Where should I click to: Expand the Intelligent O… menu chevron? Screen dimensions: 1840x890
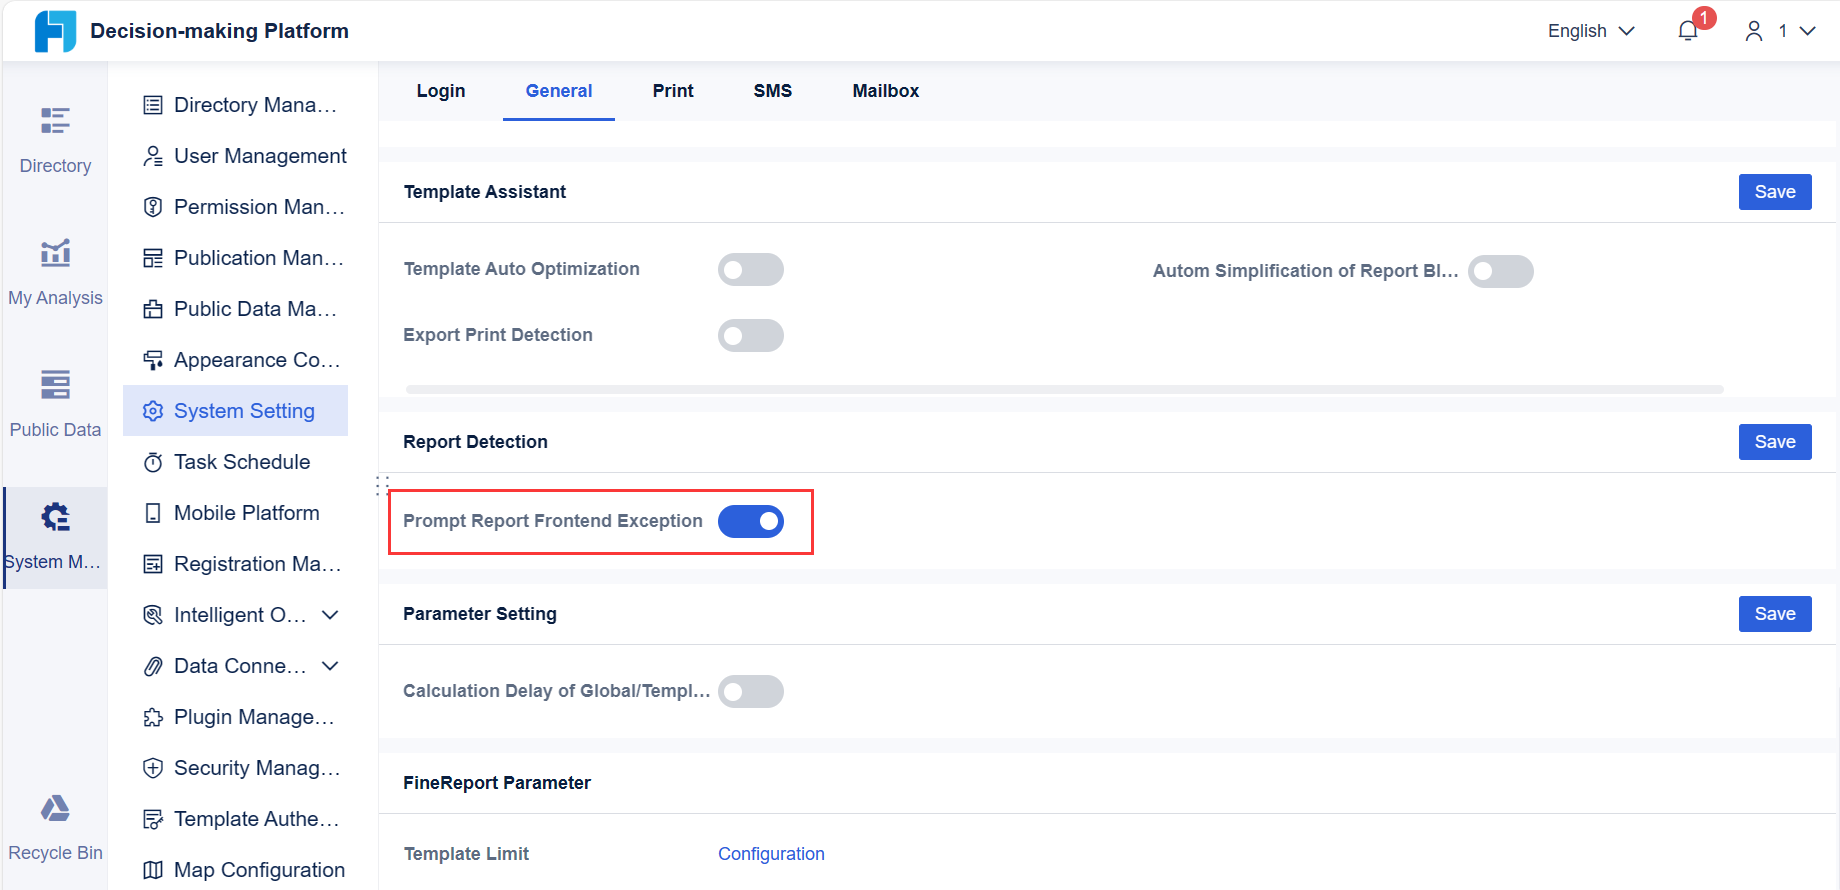(x=330, y=615)
